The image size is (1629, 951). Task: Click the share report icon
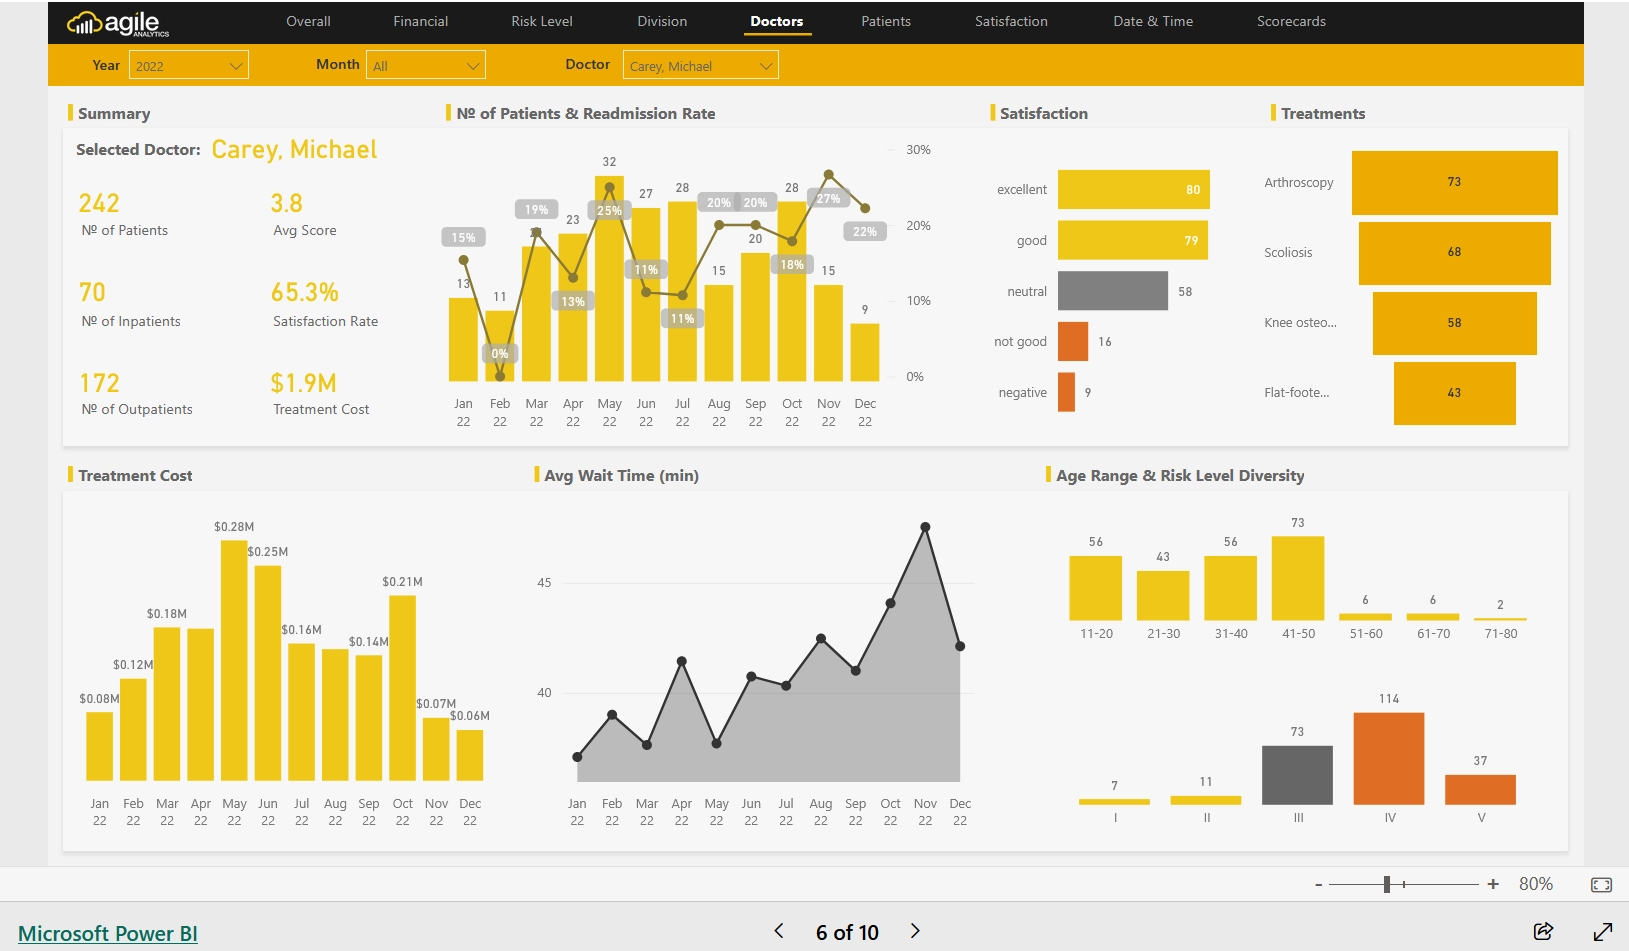tap(1544, 931)
